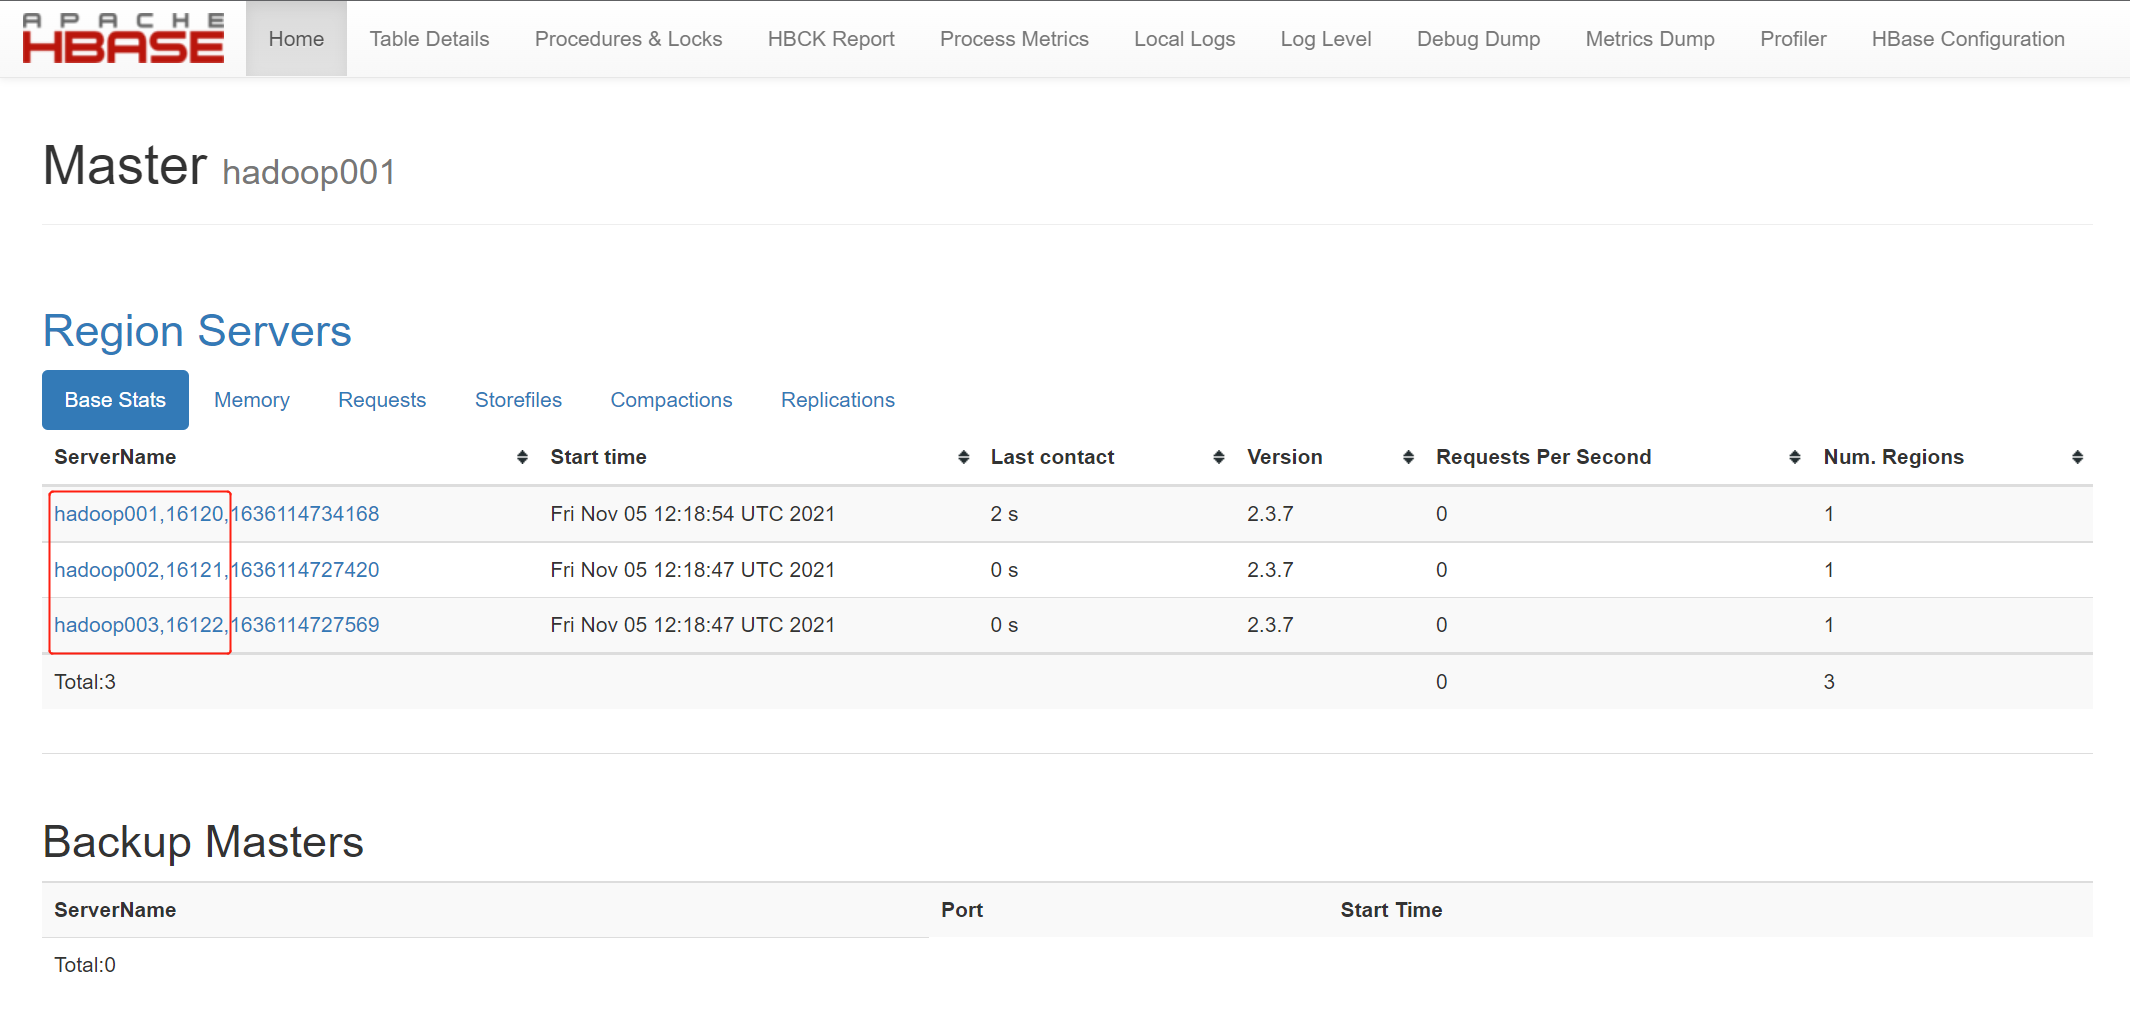Open the Profiler page

point(1793,39)
